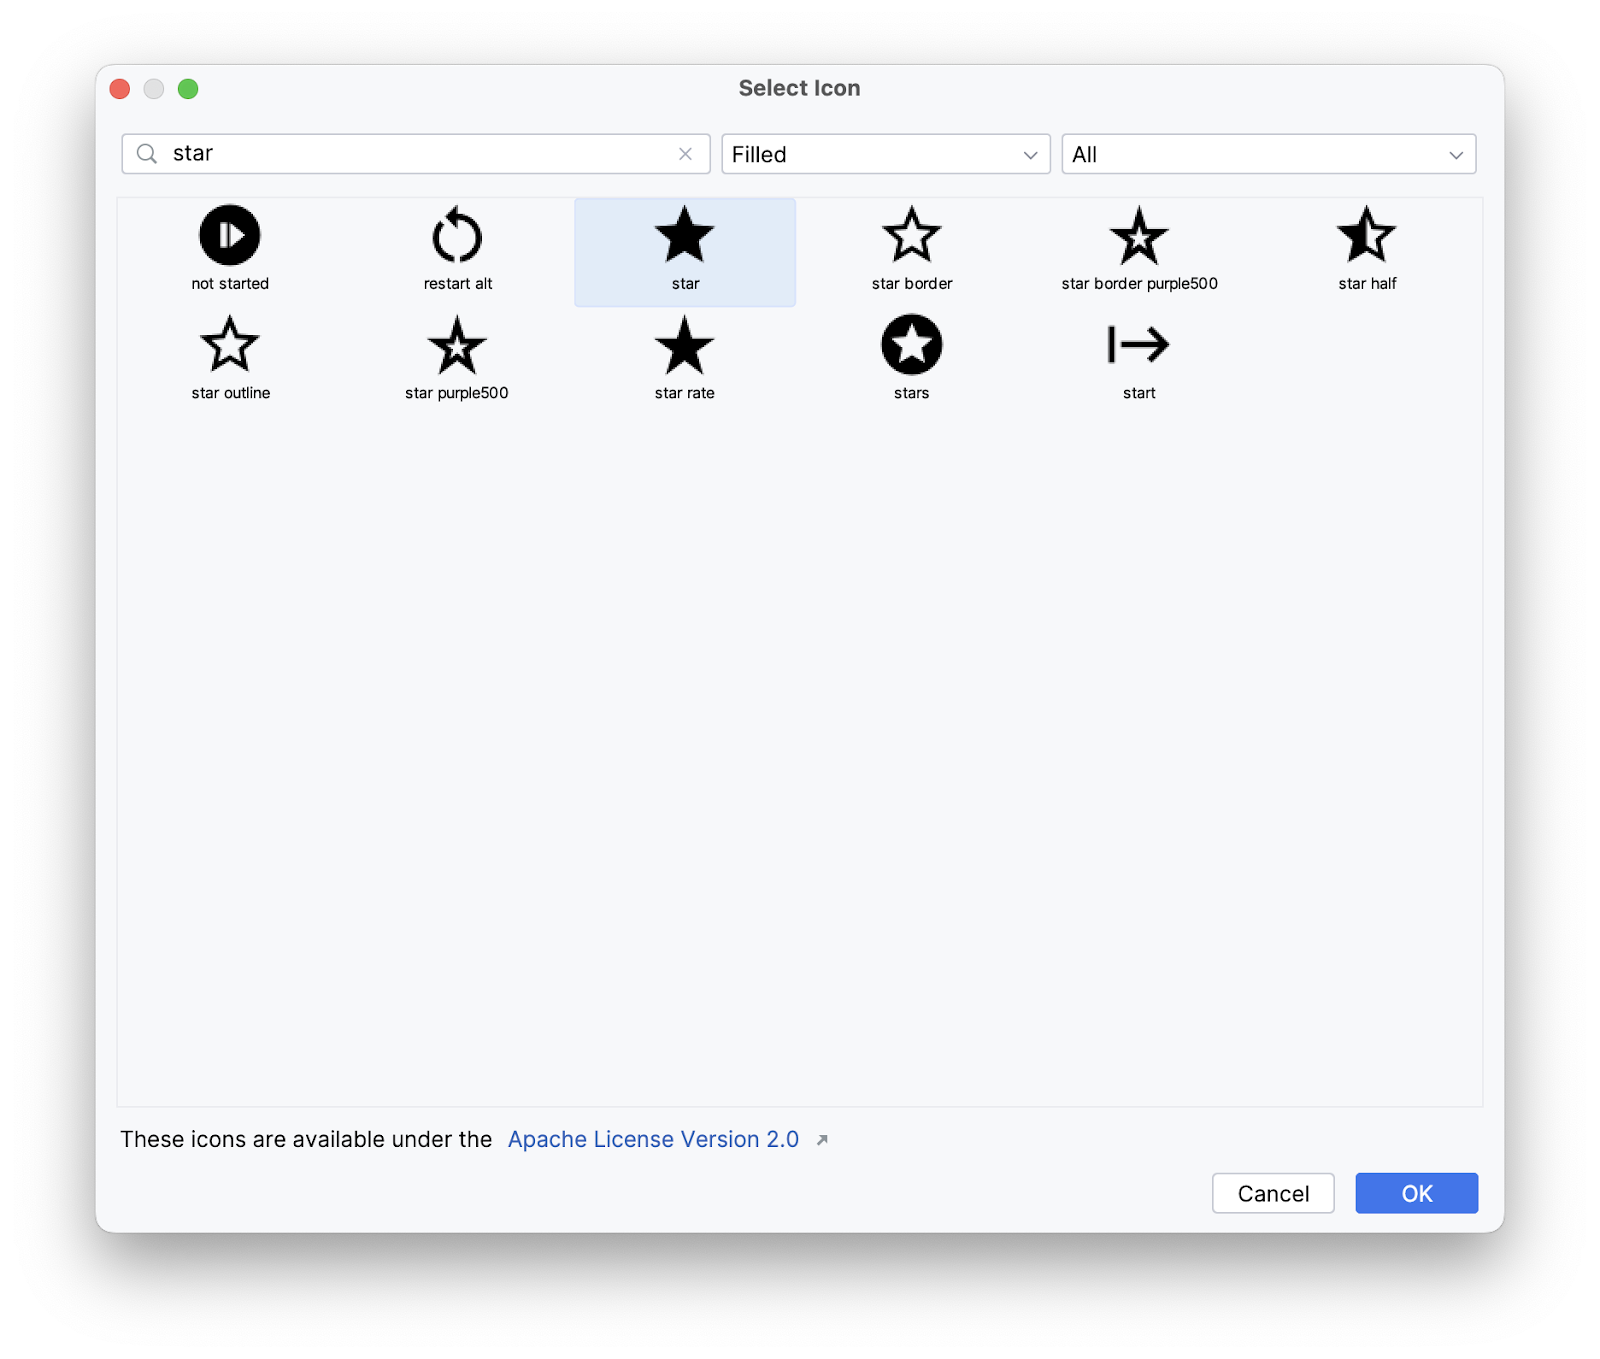The width and height of the screenshot is (1600, 1359).
Task: Expand the All categories dropdown
Action: (1268, 154)
